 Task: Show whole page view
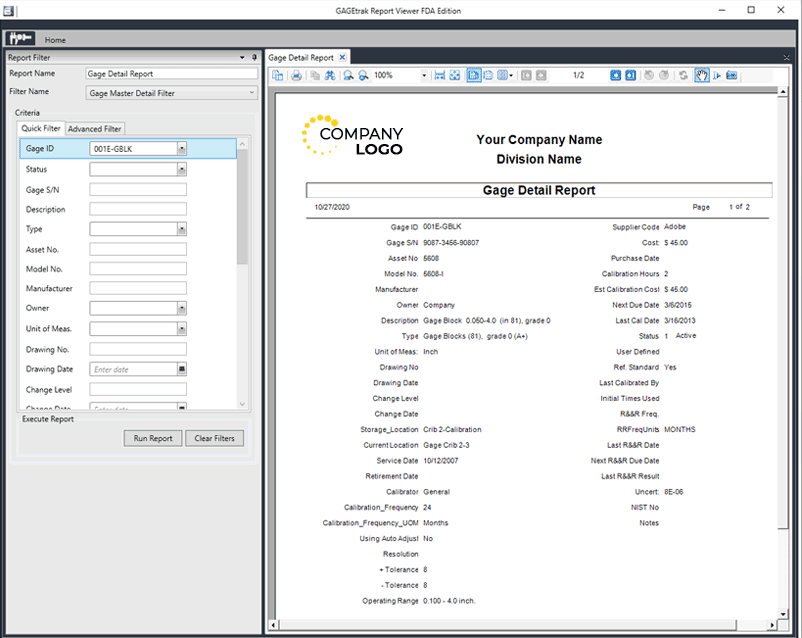pos(456,75)
